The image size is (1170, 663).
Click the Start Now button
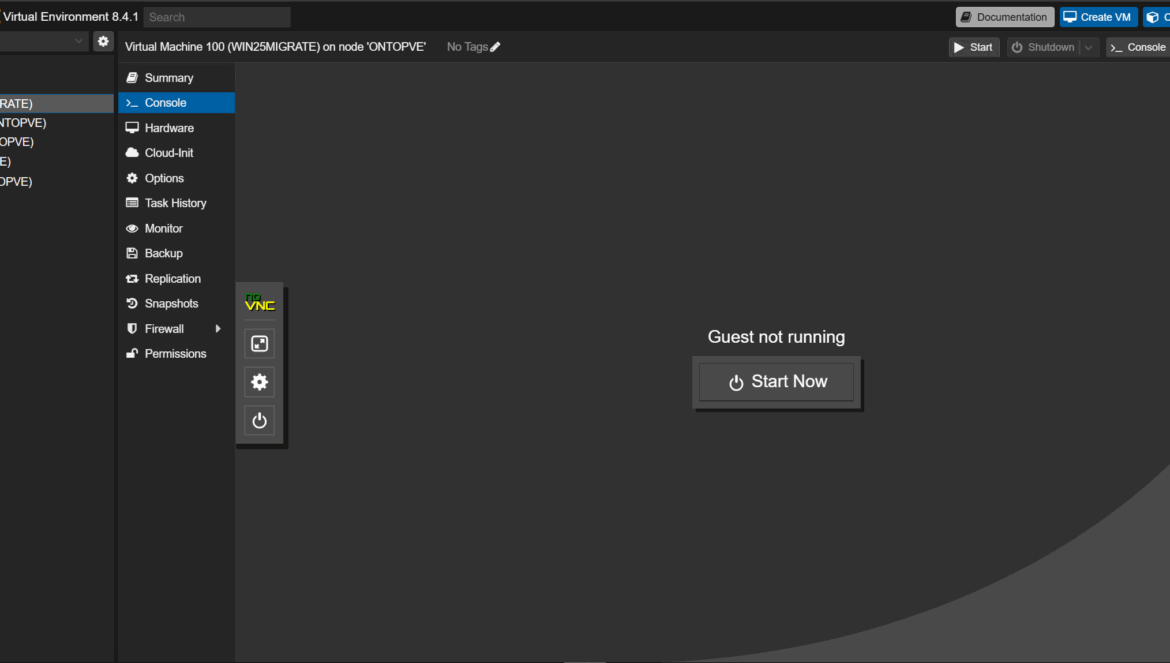[777, 382]
